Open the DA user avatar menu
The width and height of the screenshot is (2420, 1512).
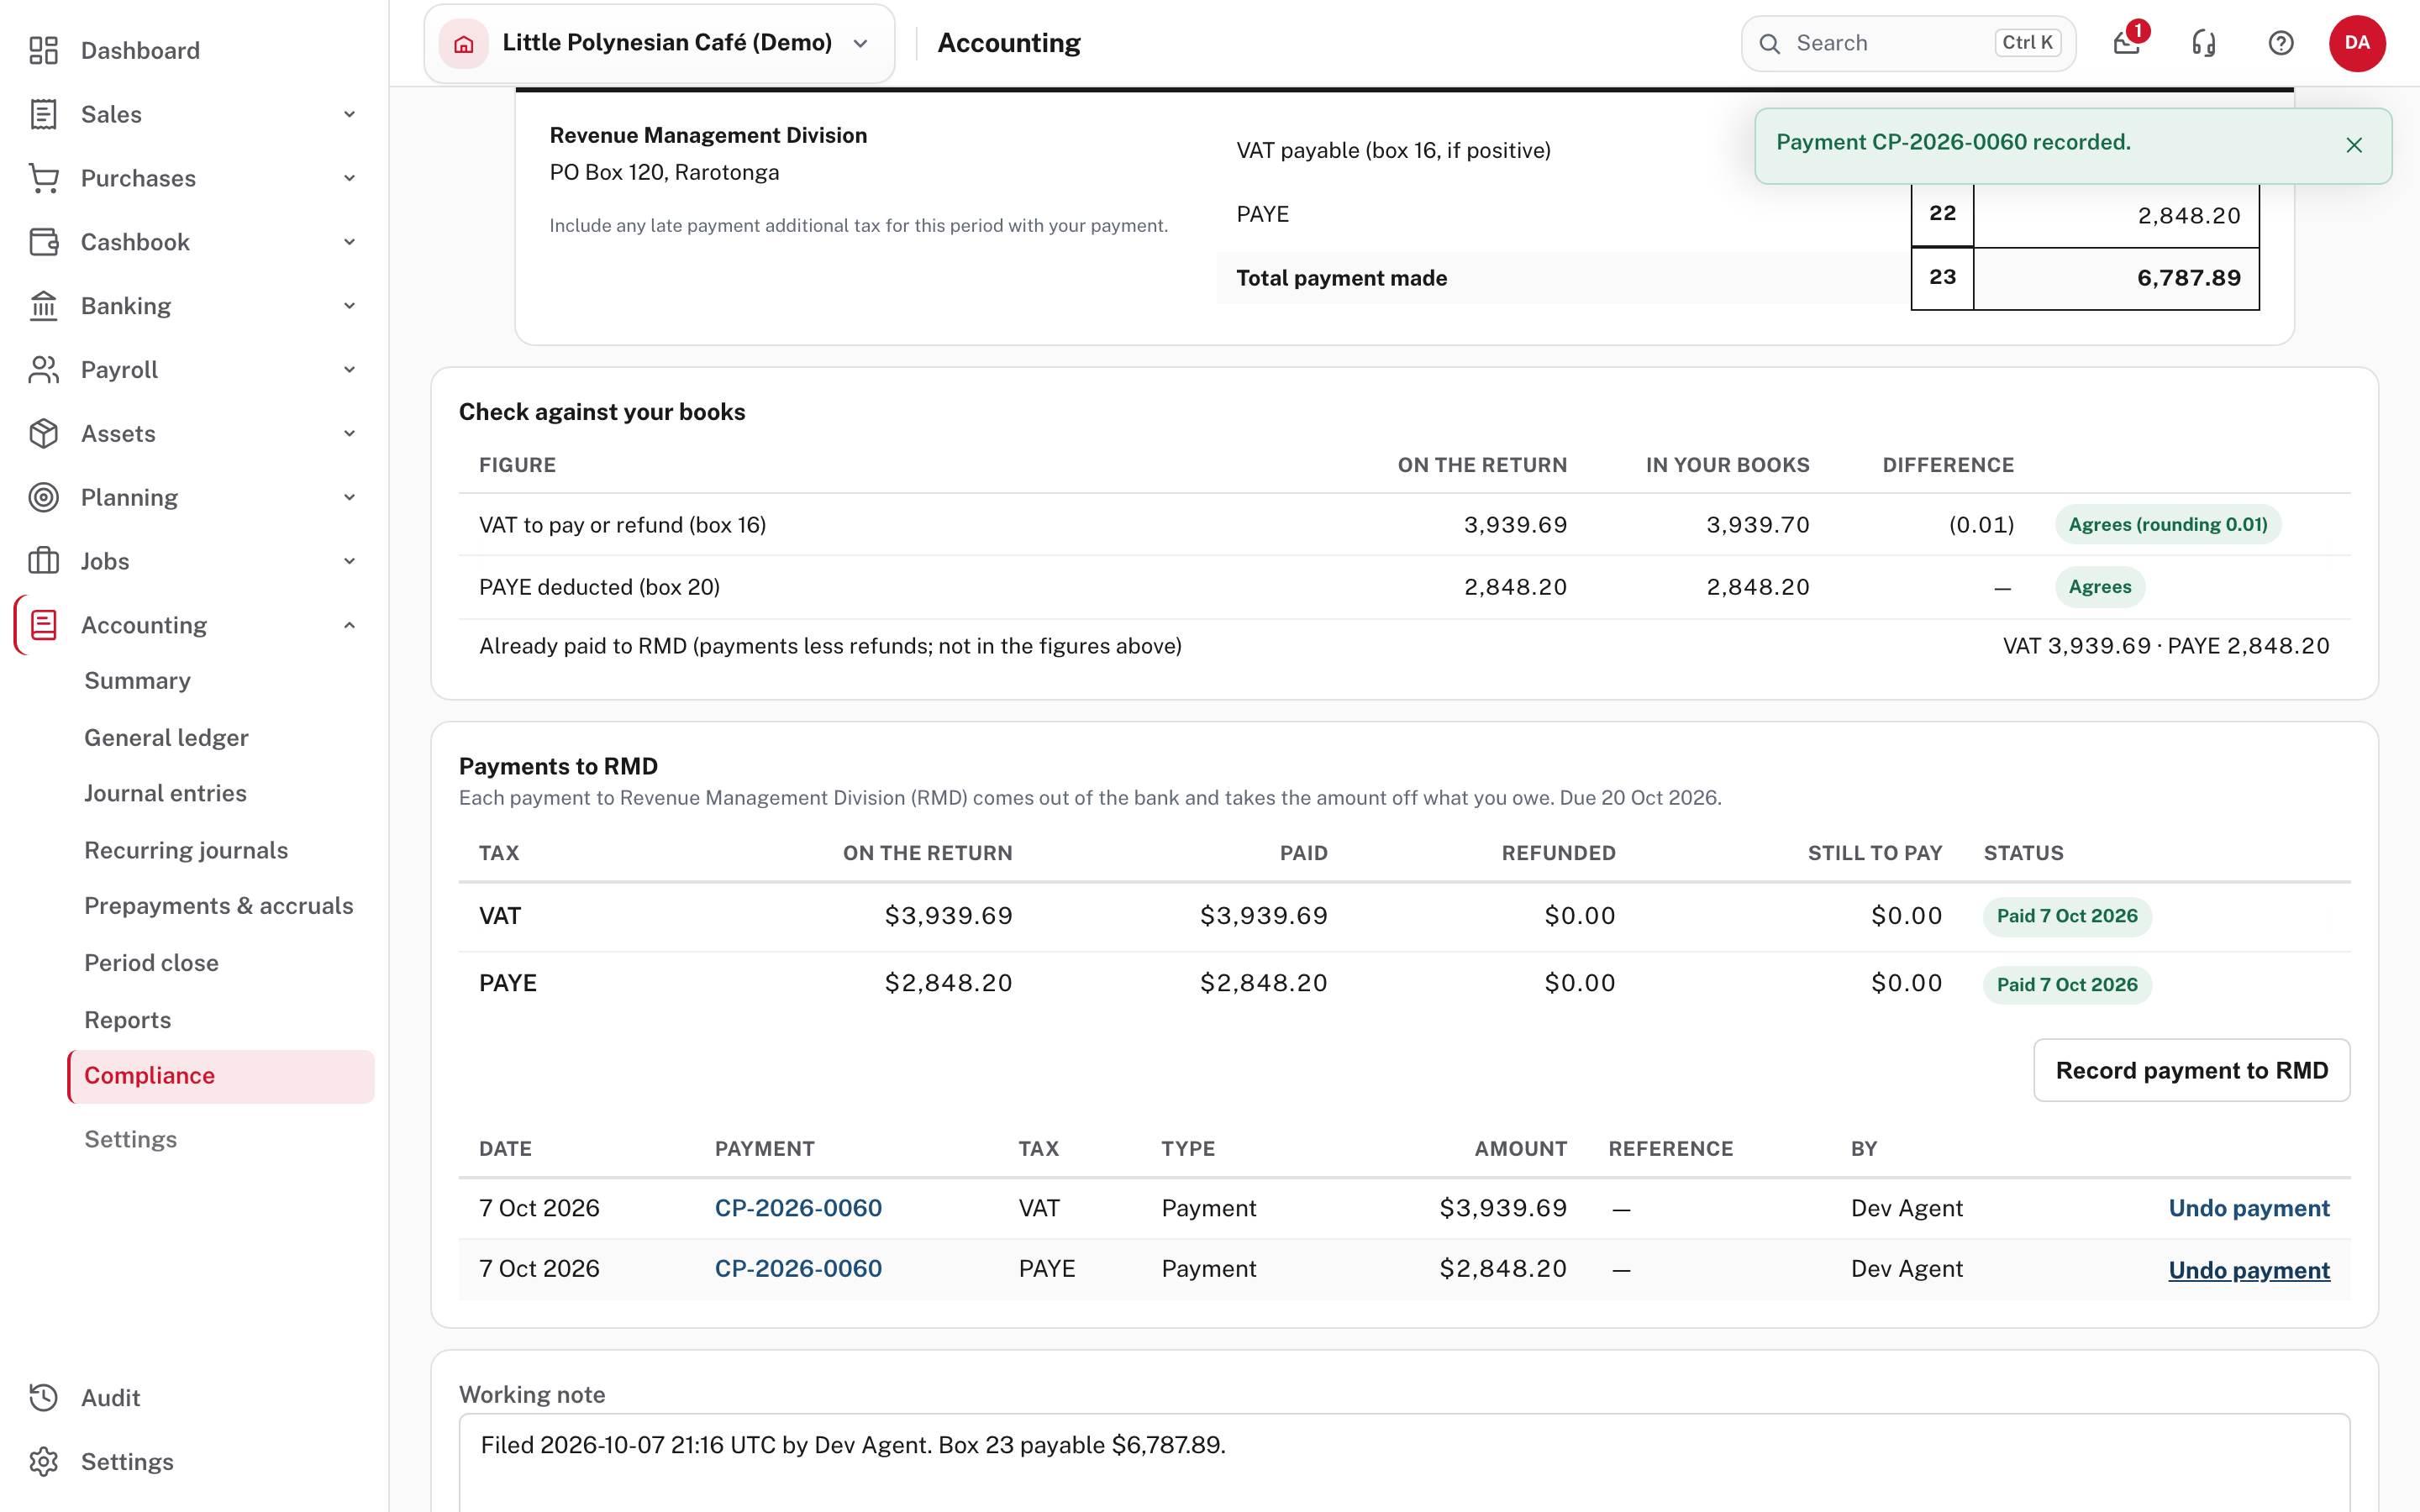point(2357,43)
